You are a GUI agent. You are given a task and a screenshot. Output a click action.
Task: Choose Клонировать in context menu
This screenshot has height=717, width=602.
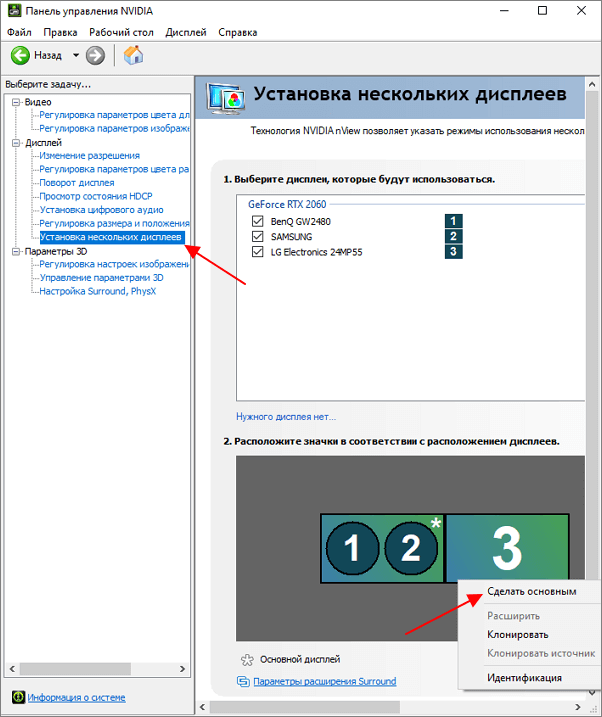pyautogui.click(x=517, y=635)
